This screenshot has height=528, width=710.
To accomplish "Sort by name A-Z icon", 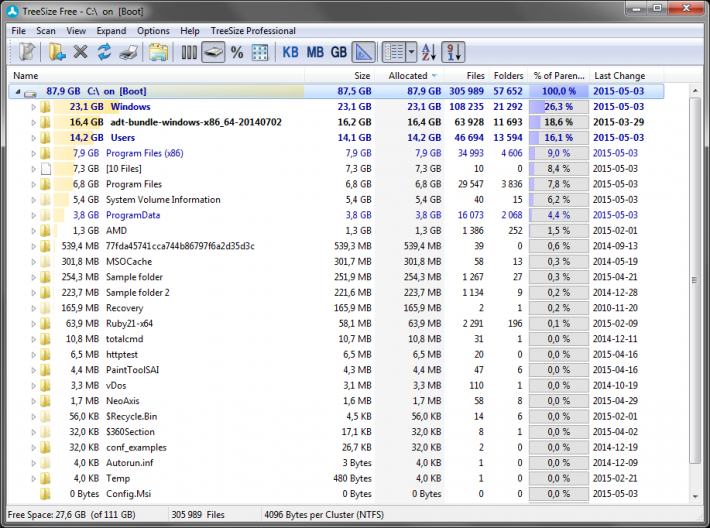I will click(429, 52).
